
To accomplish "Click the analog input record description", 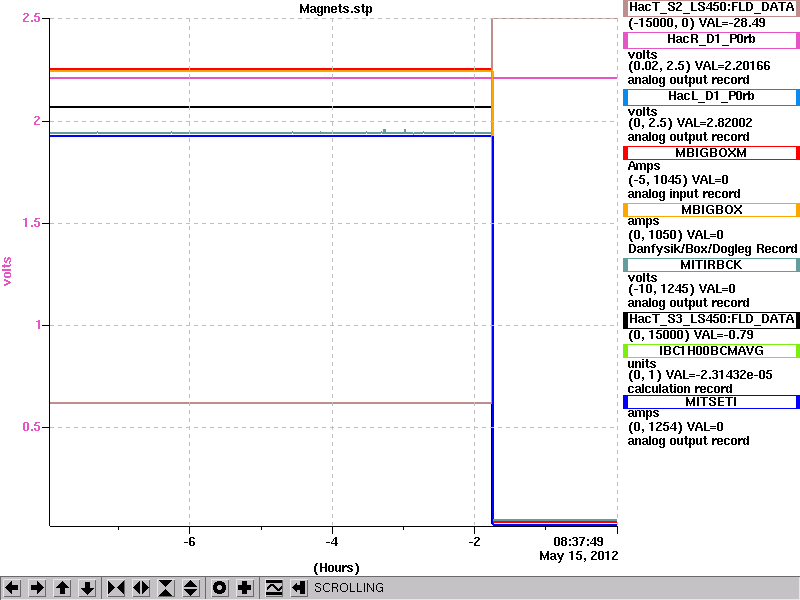I will tap(684, 194).
